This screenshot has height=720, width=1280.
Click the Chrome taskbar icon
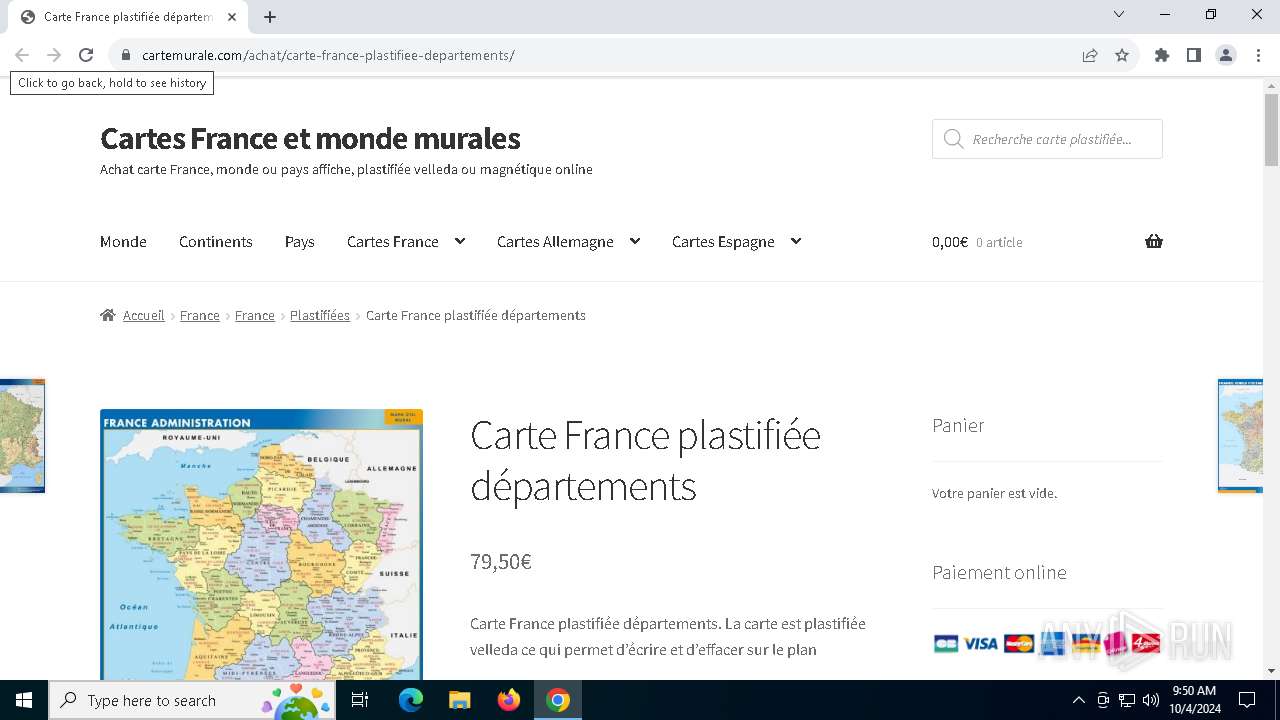558,700
